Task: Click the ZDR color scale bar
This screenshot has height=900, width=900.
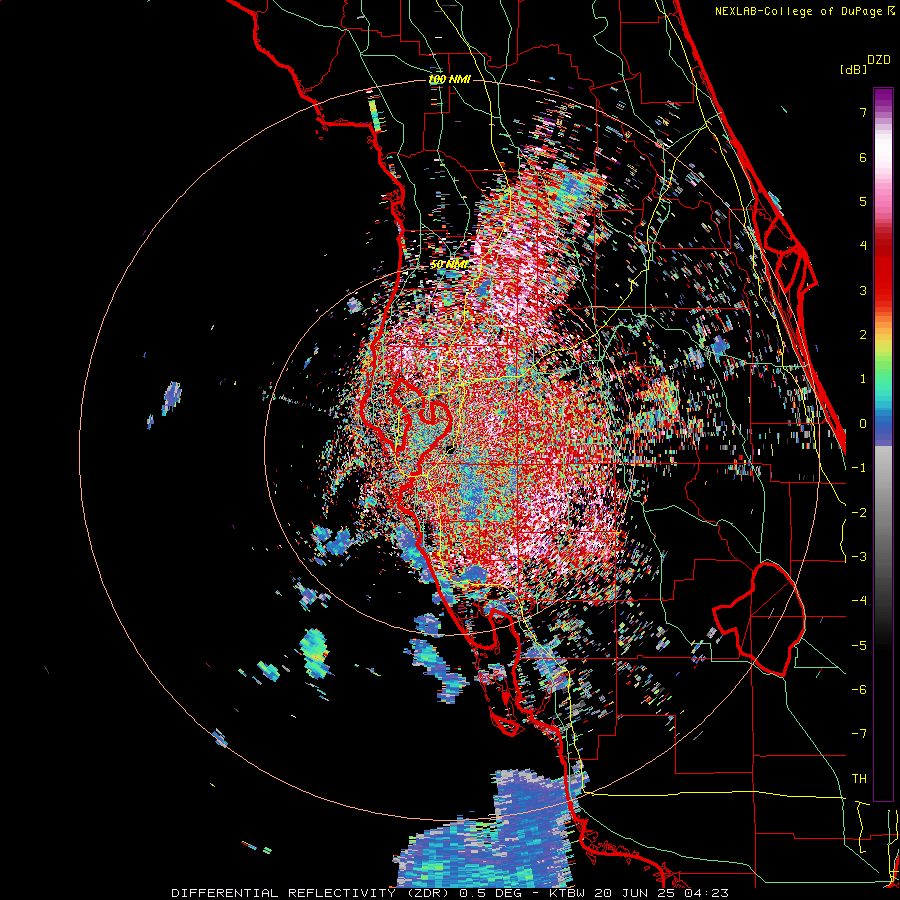Action: 883,444
